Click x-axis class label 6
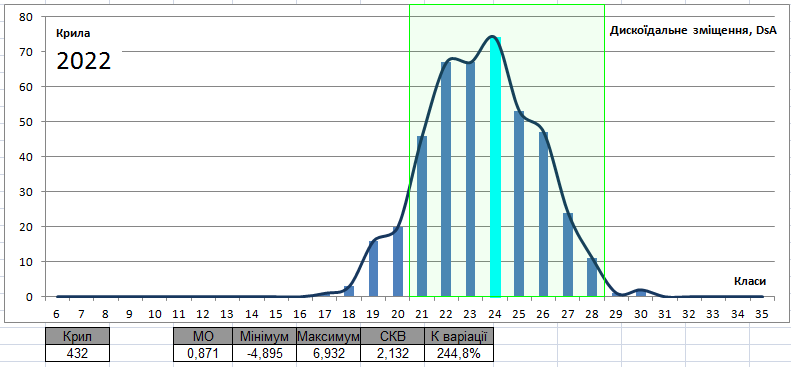 point(56,314)
